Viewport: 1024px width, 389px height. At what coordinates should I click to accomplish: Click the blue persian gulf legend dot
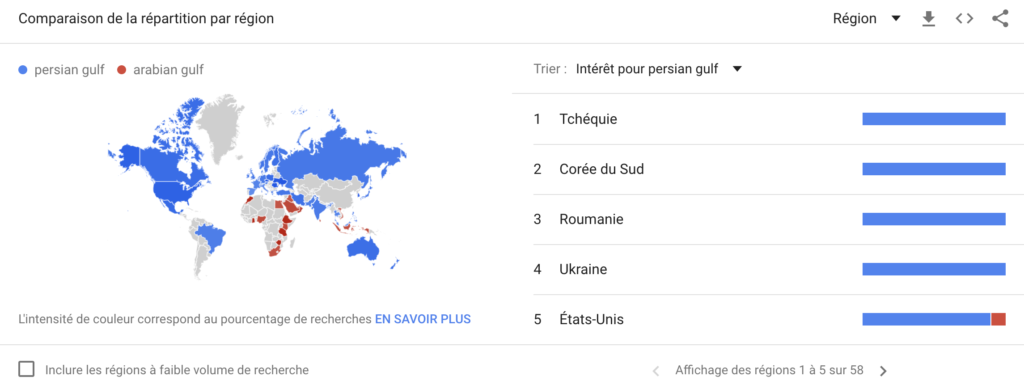coord(23,70)
